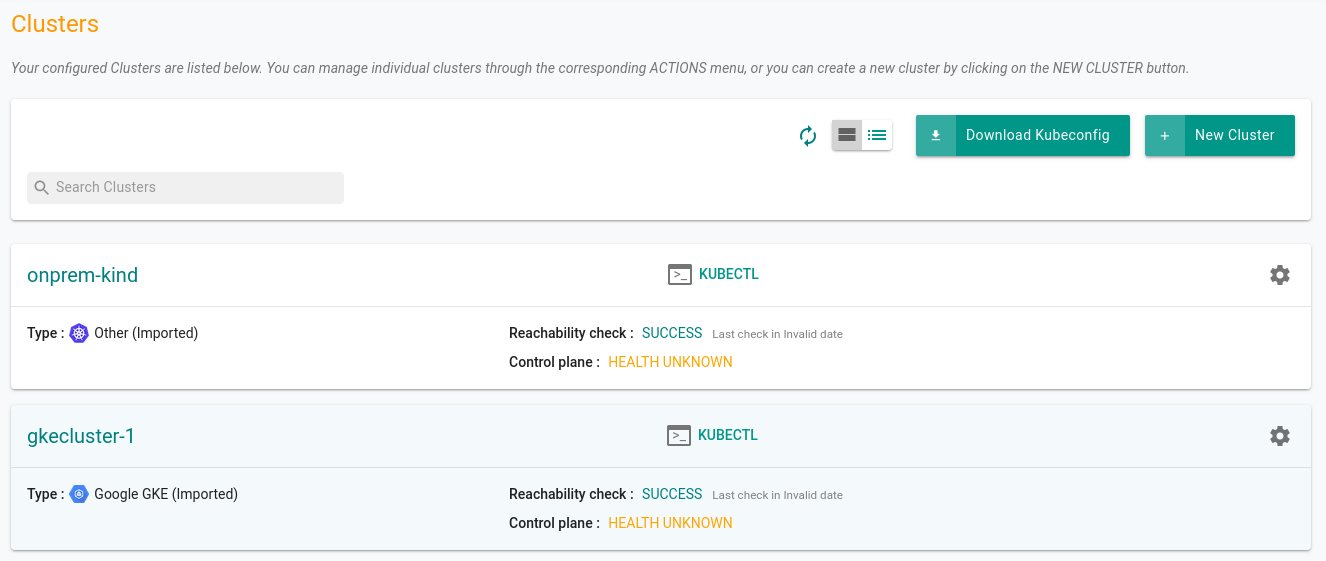This screenshot has width=1326, height=561.
Task: Open the gkecluster-1 cluster link
Action: 81,436
